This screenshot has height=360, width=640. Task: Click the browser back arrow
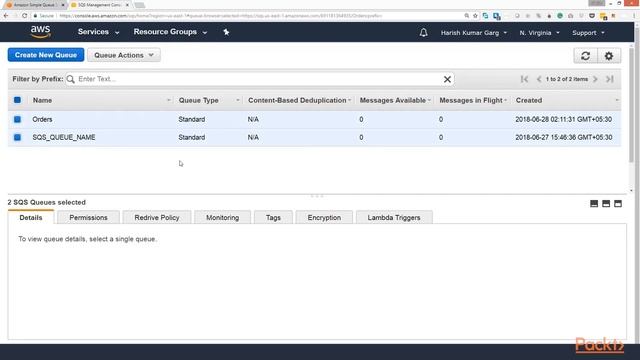6,16
